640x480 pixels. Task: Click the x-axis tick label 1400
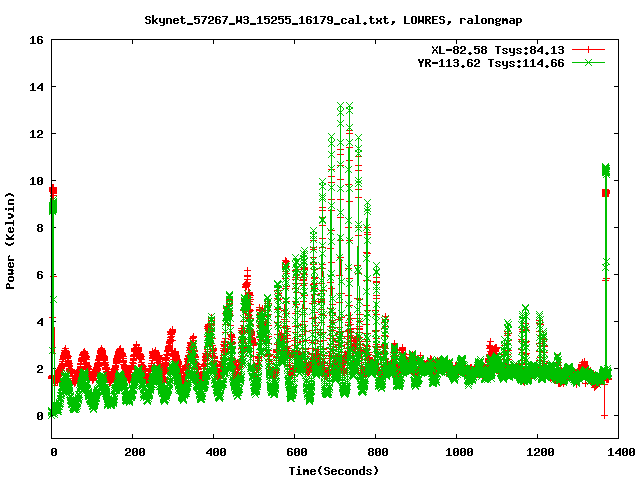[x=621, y=452]
